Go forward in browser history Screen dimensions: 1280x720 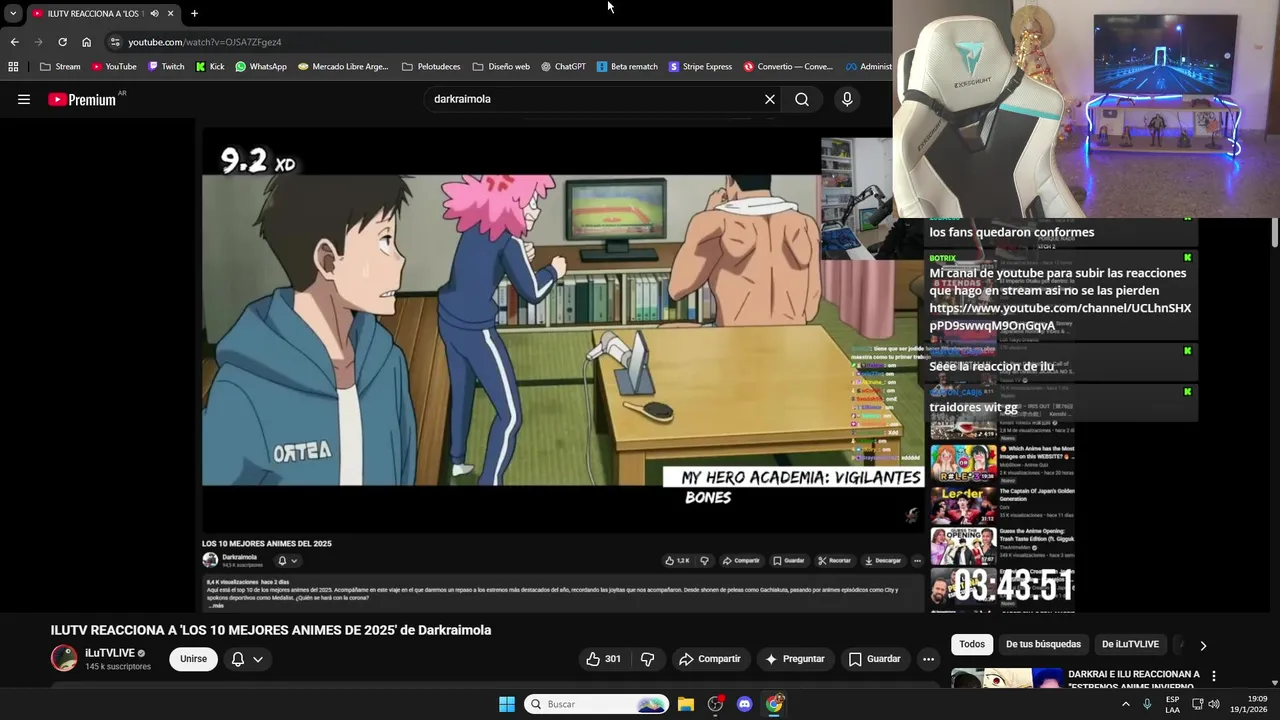[x=39, y=42]
